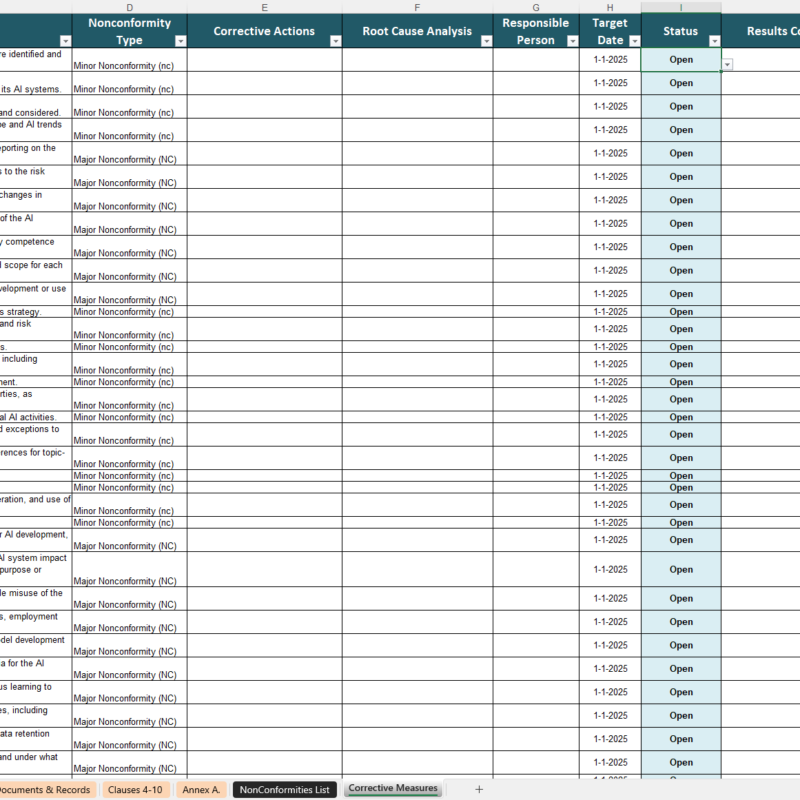The width and height of the screenshot is (800, 800).
Task: Select column D by its header letter
Action: pyautogui.click(x=129, y=8)
